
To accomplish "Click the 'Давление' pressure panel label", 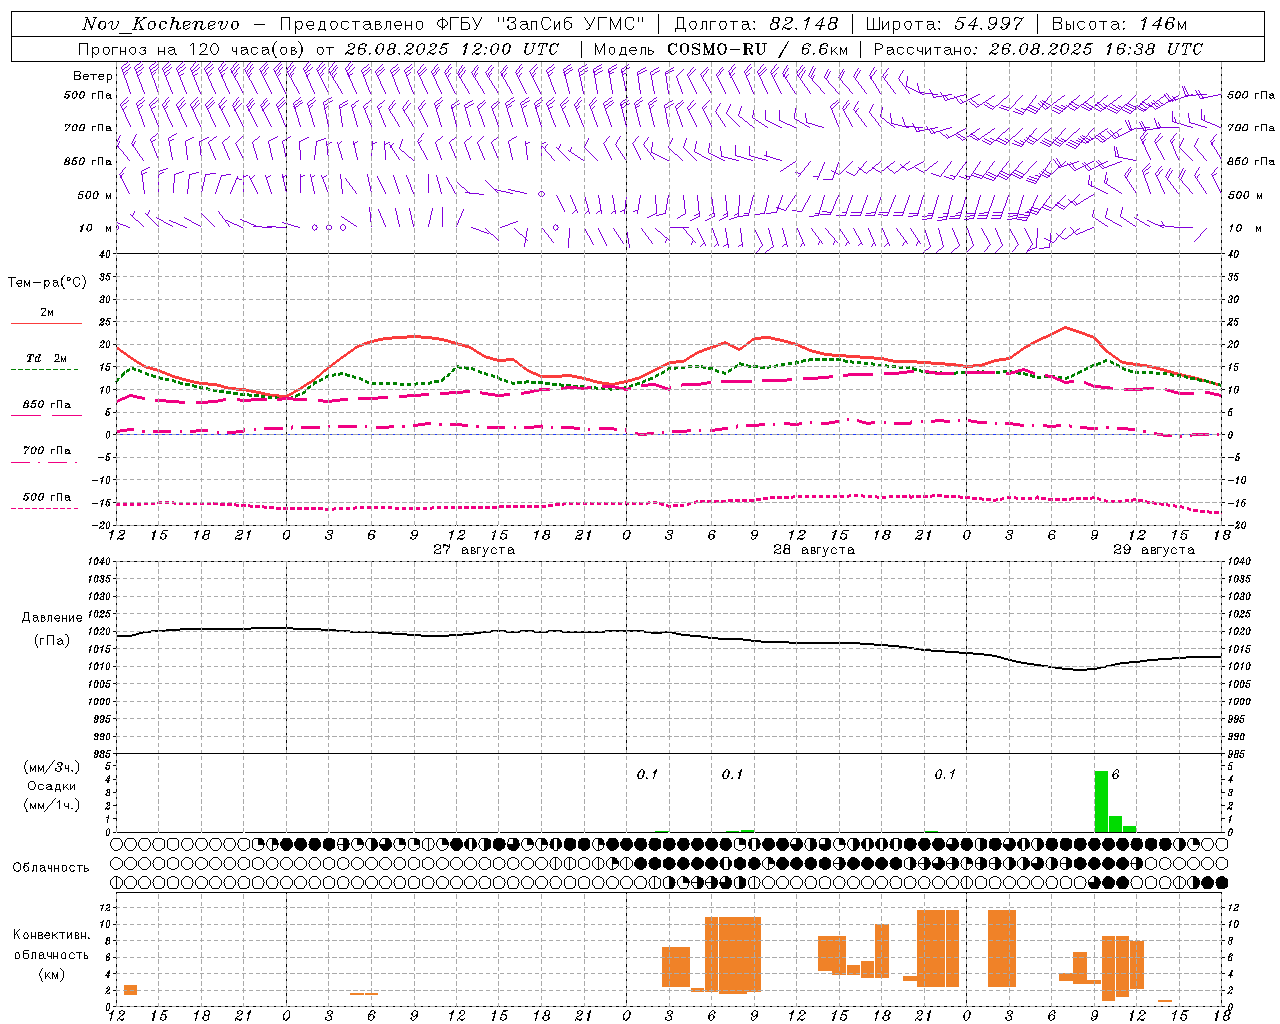I will click(x=52, y=618).
